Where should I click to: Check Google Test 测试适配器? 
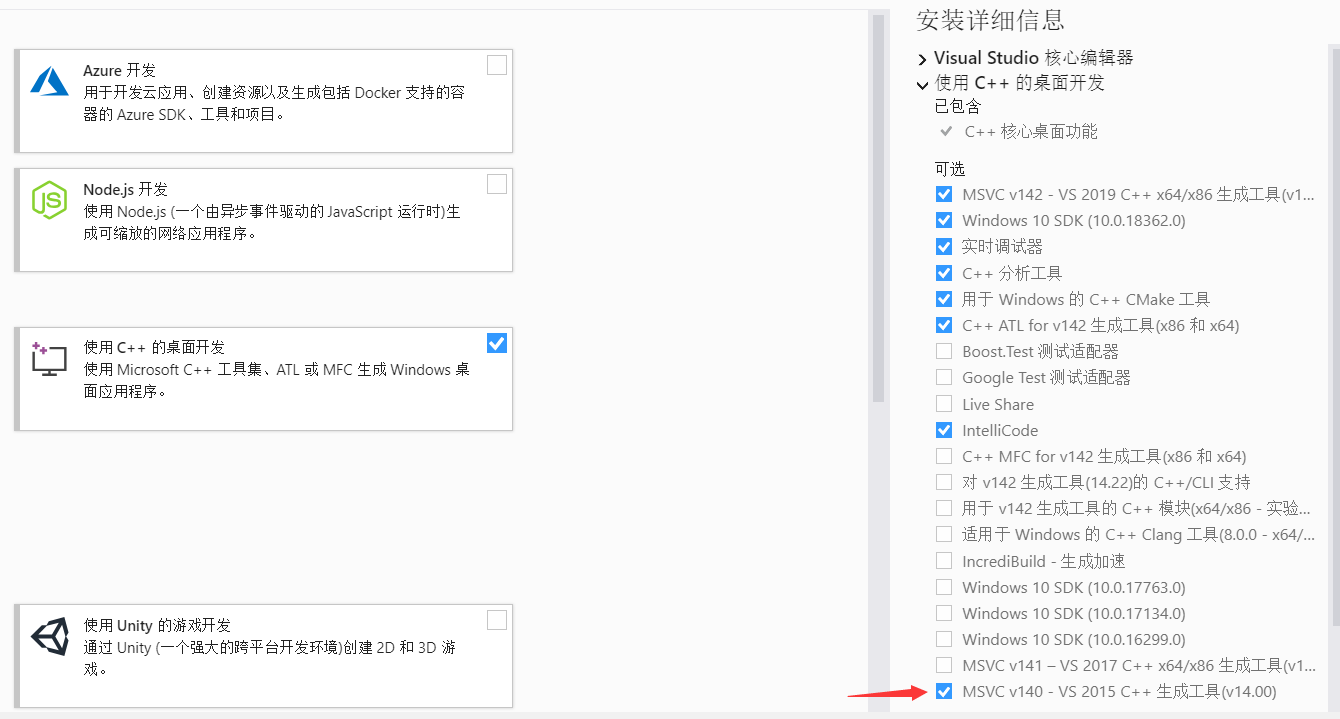(944, 377)
